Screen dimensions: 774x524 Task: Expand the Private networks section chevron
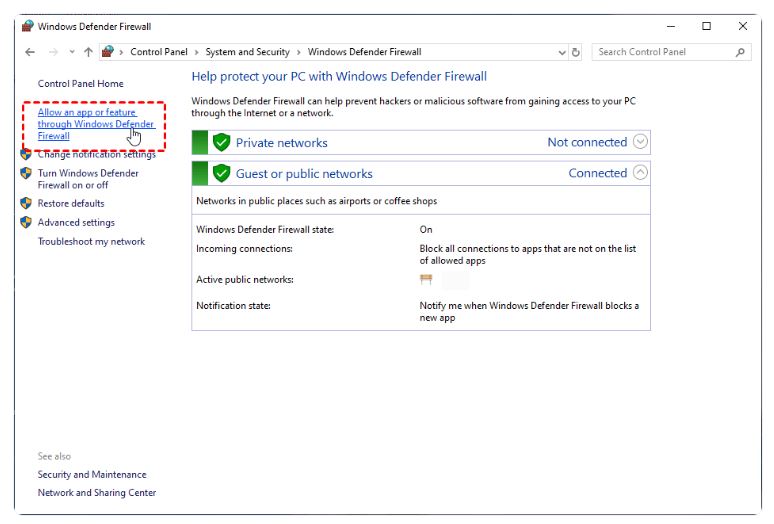640,142
